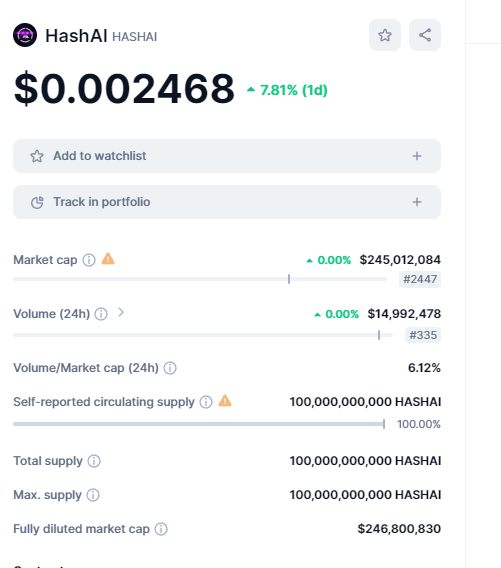Click Total supply label

(x=48, y=461)
